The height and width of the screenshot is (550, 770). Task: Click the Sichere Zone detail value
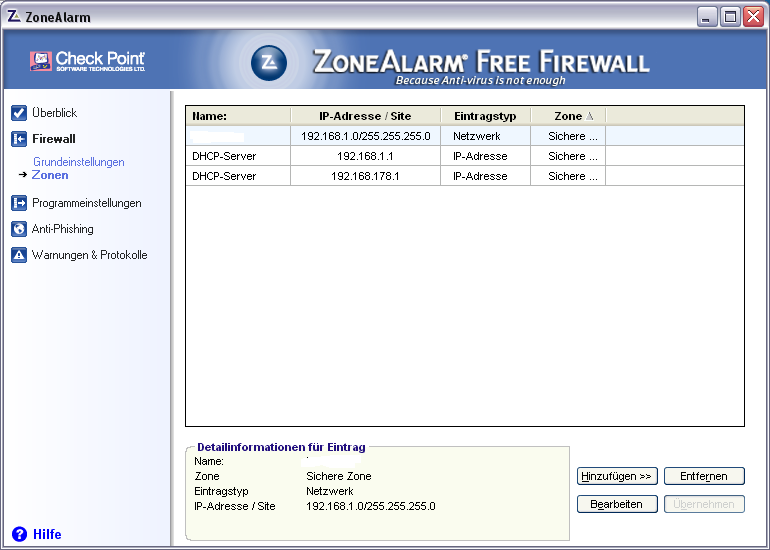click(338, 476)
